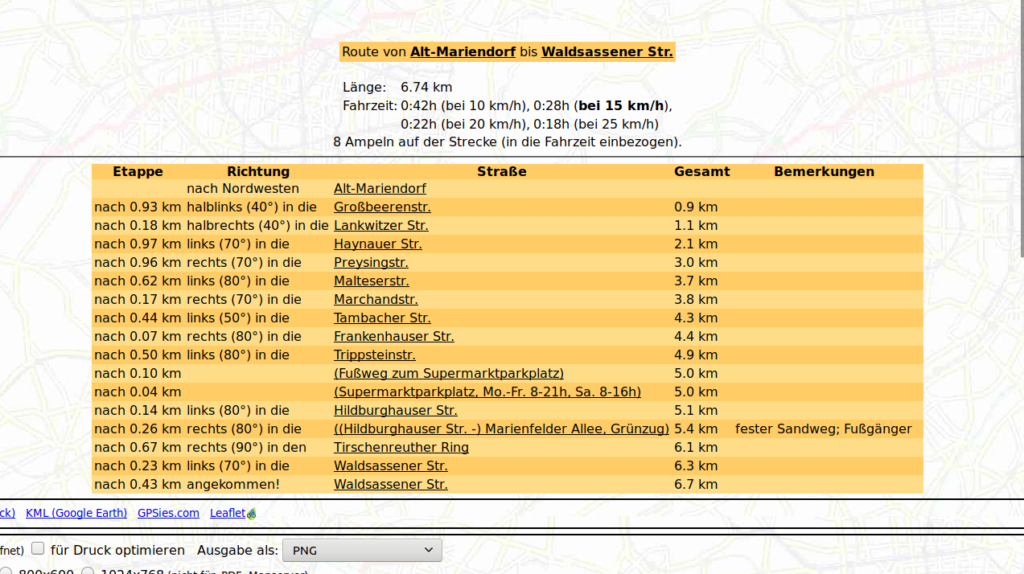Export route as KML (Google Earth)

click(76, 513)
